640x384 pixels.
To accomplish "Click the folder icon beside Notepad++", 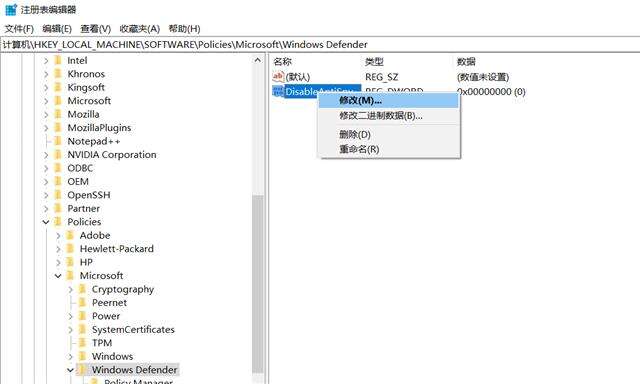I will (58, 141).
